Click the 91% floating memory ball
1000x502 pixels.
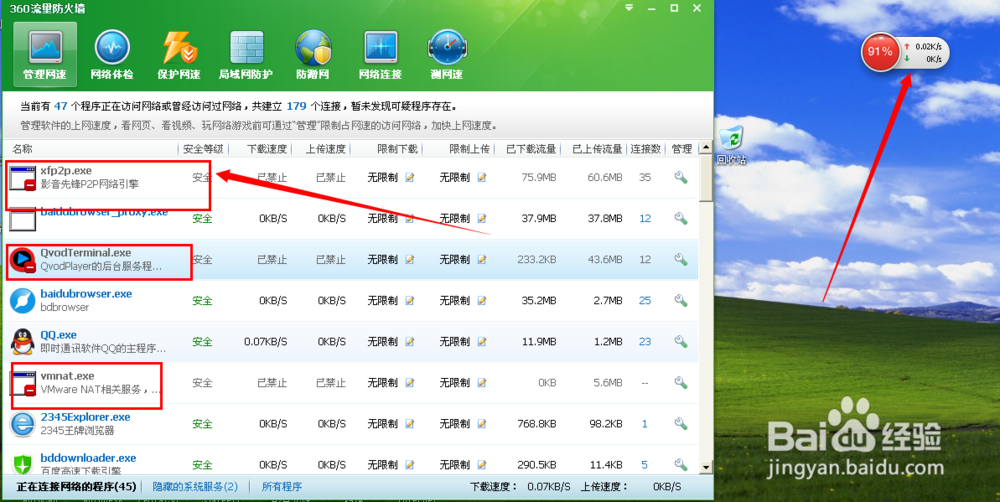click(880, 52)
